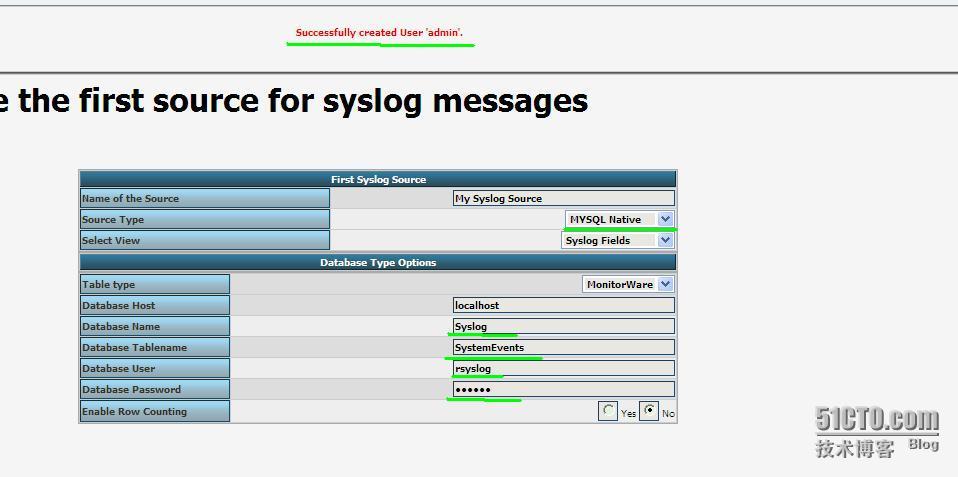
Task: Click the 'Database Tablename' label
Action: click(x=155, y=348)
